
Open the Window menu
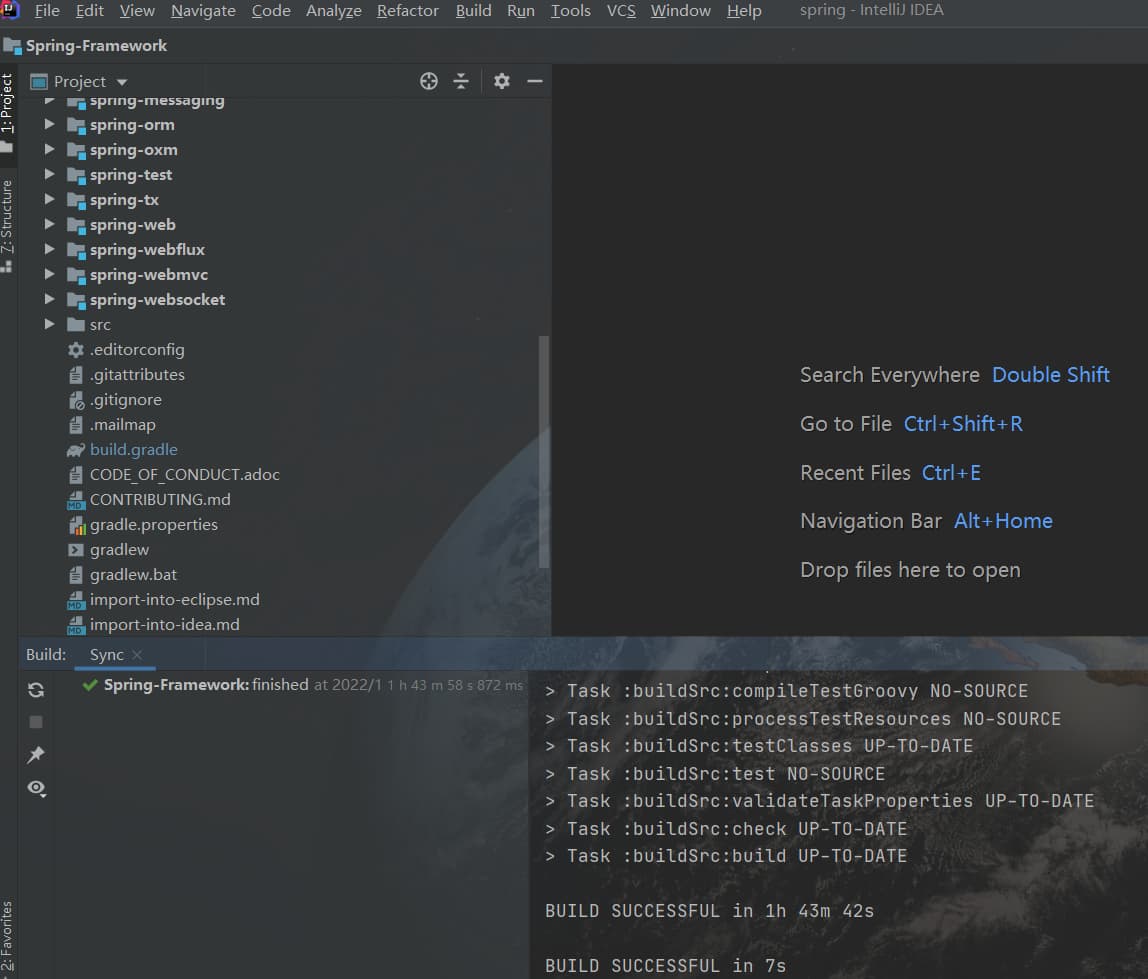[x=680, y=10]
